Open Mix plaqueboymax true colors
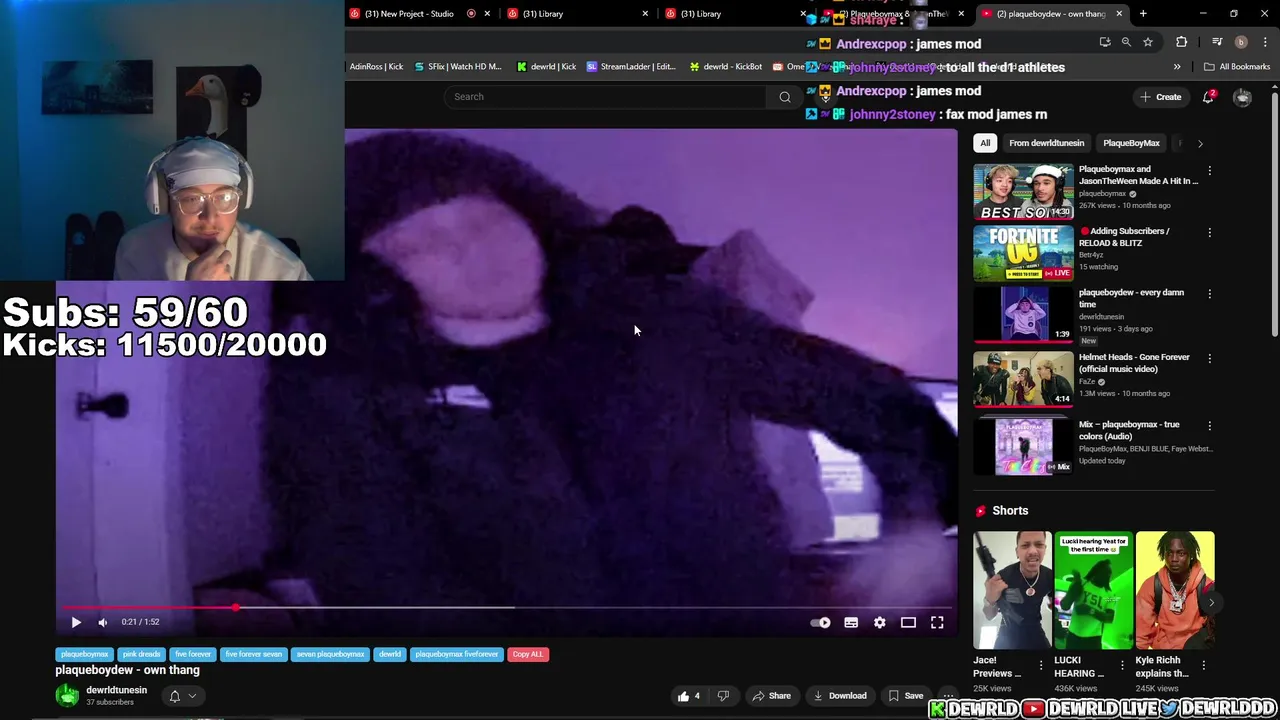Viewport: 1280px width, 720px height. point(1023,446)
